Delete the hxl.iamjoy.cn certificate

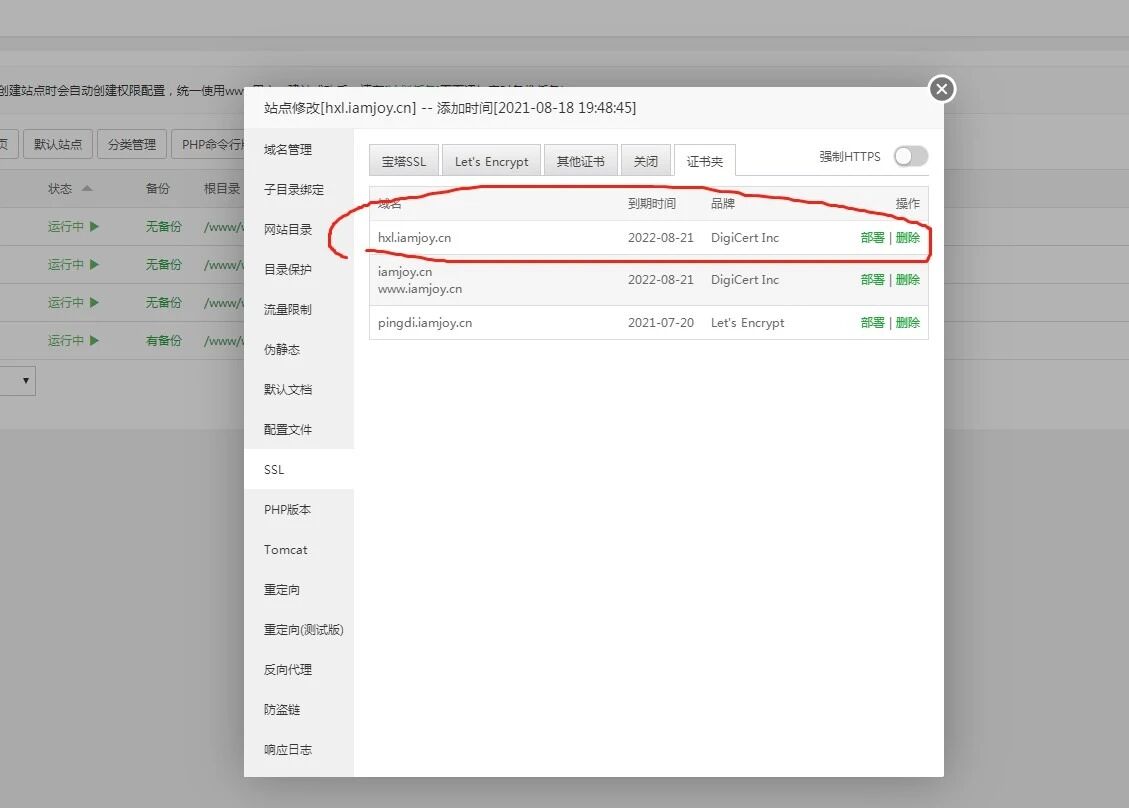(908, 238)
